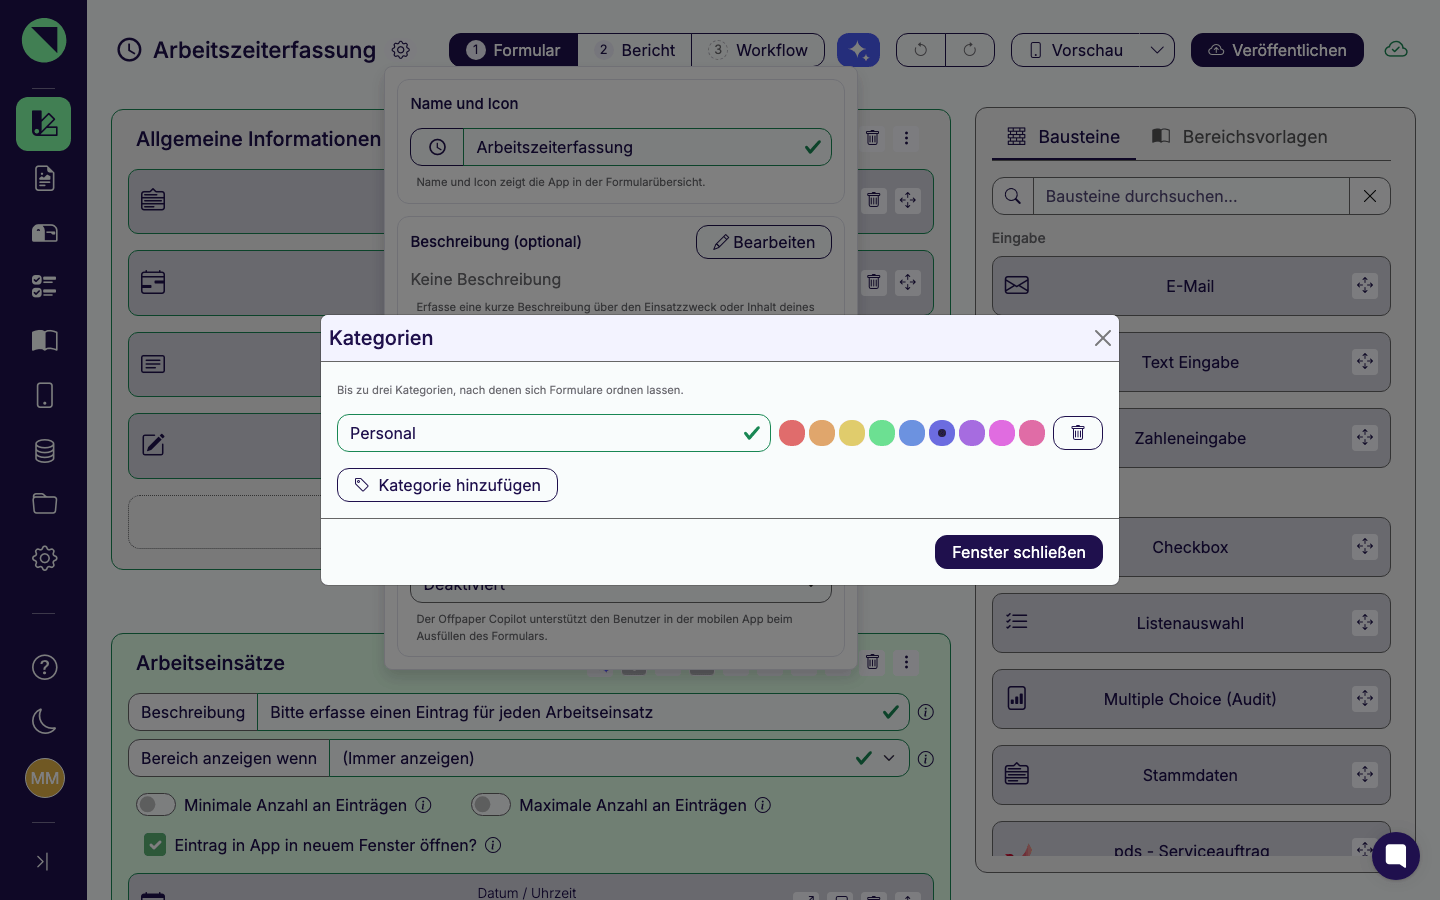
Task: Open the help question mark icon
Action: pyautogui.click(x=44, y=667)
